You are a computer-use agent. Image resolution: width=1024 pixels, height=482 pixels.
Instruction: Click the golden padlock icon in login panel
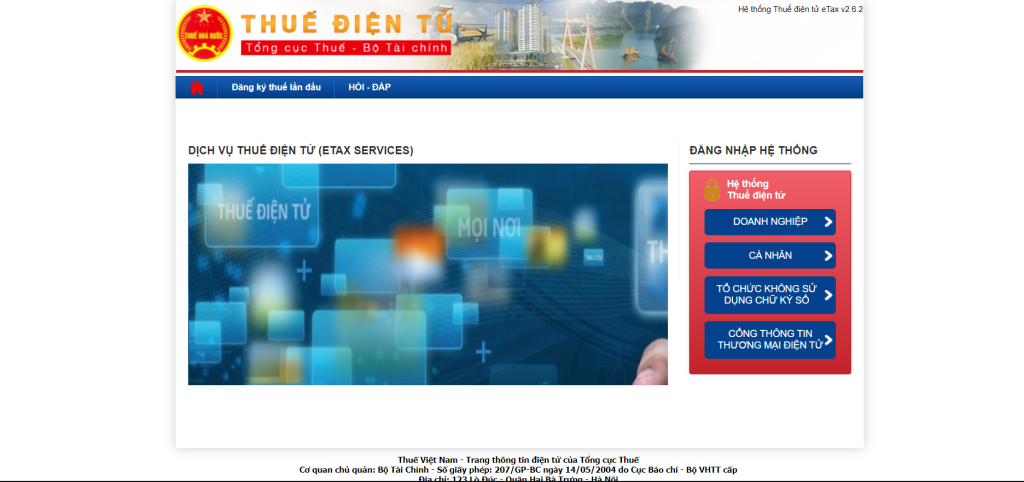tap(711, 189)
